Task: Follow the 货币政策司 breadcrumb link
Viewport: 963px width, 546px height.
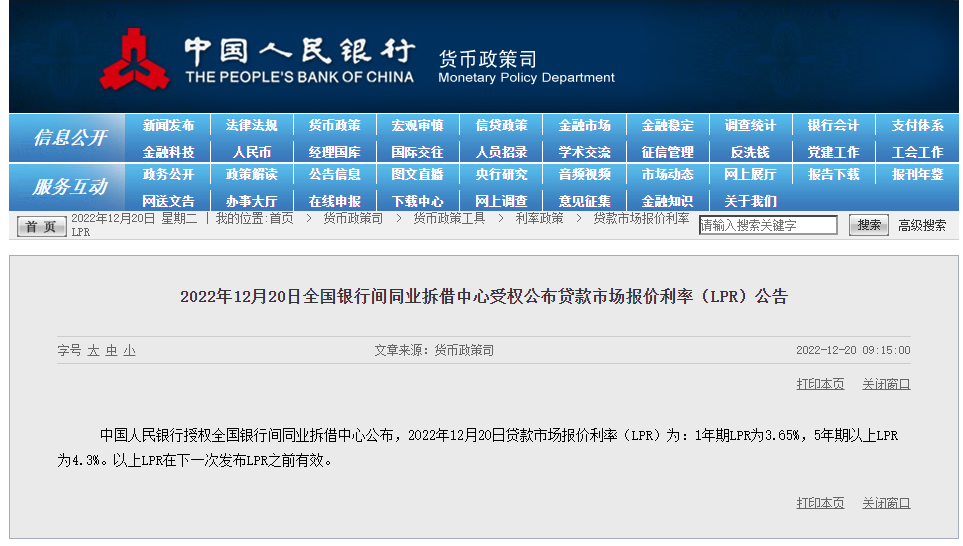Action: tap(353, 219)
